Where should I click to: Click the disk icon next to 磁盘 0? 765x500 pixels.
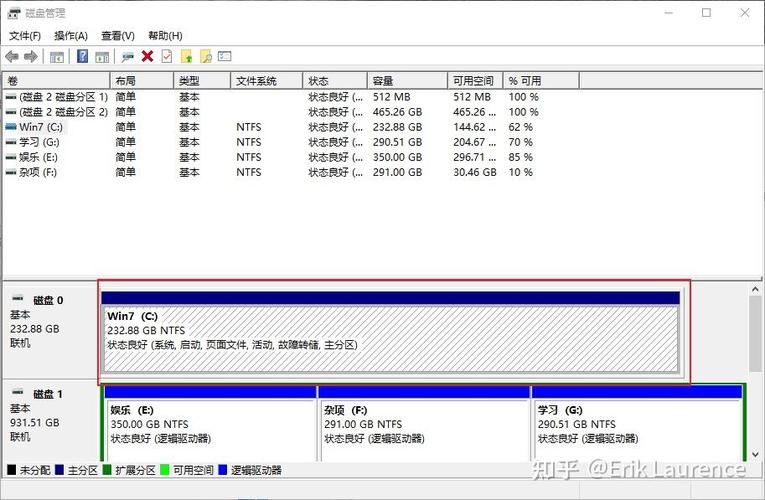point(18,298)
